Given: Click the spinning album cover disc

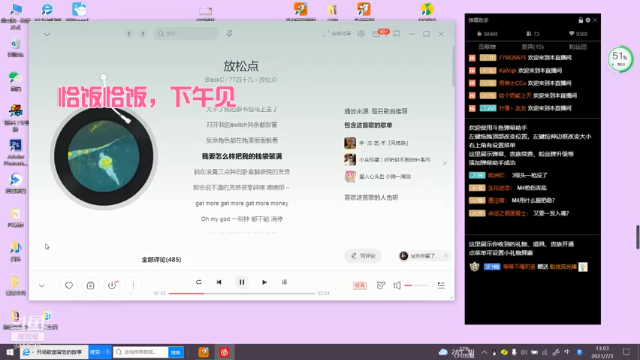Looking at the screenshot, I should tap(104, 156).
